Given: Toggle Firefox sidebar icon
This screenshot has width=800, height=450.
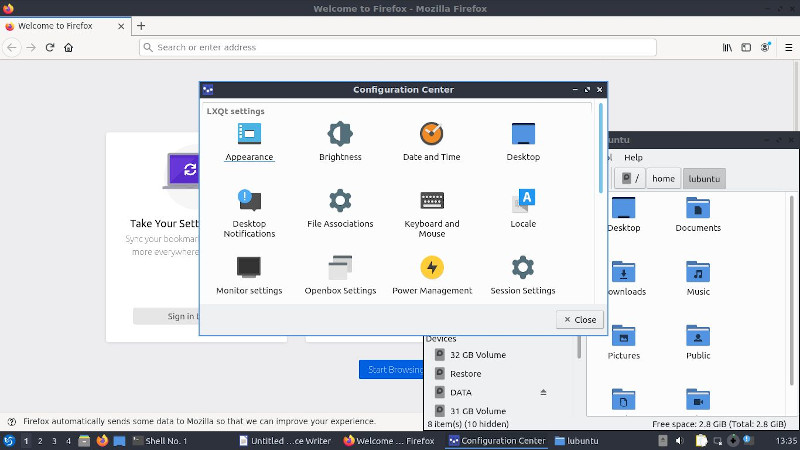Looking at the screenshot, I should click(746, 47).
